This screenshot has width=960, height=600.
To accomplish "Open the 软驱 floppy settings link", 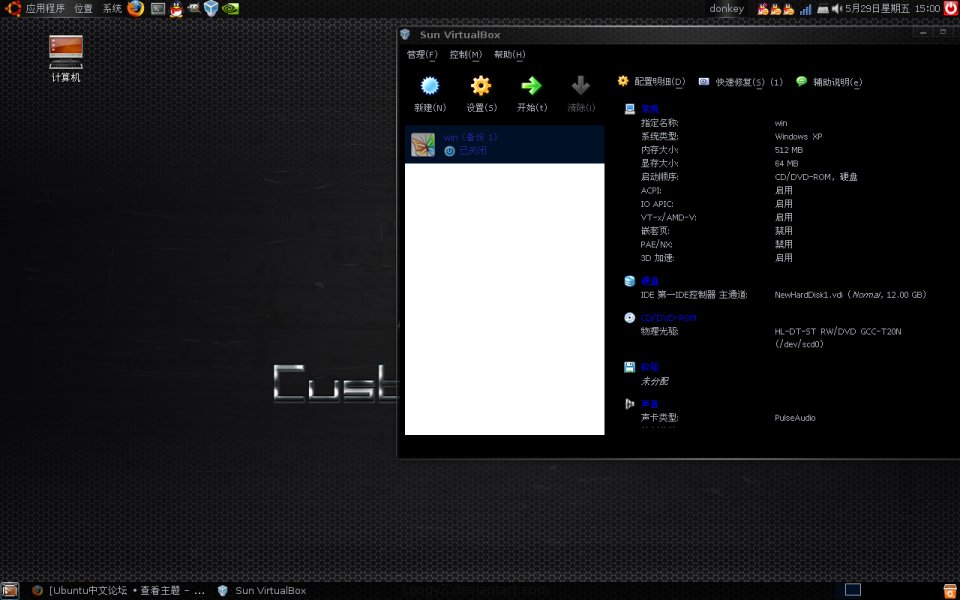I will (650, 367).
